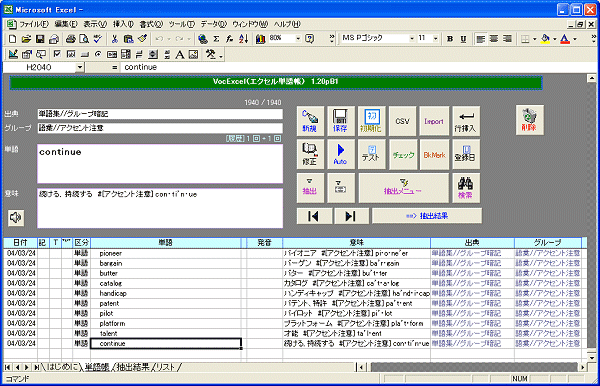Open the 編集(E) menu

pyautogui.click(x=66, y=24)
